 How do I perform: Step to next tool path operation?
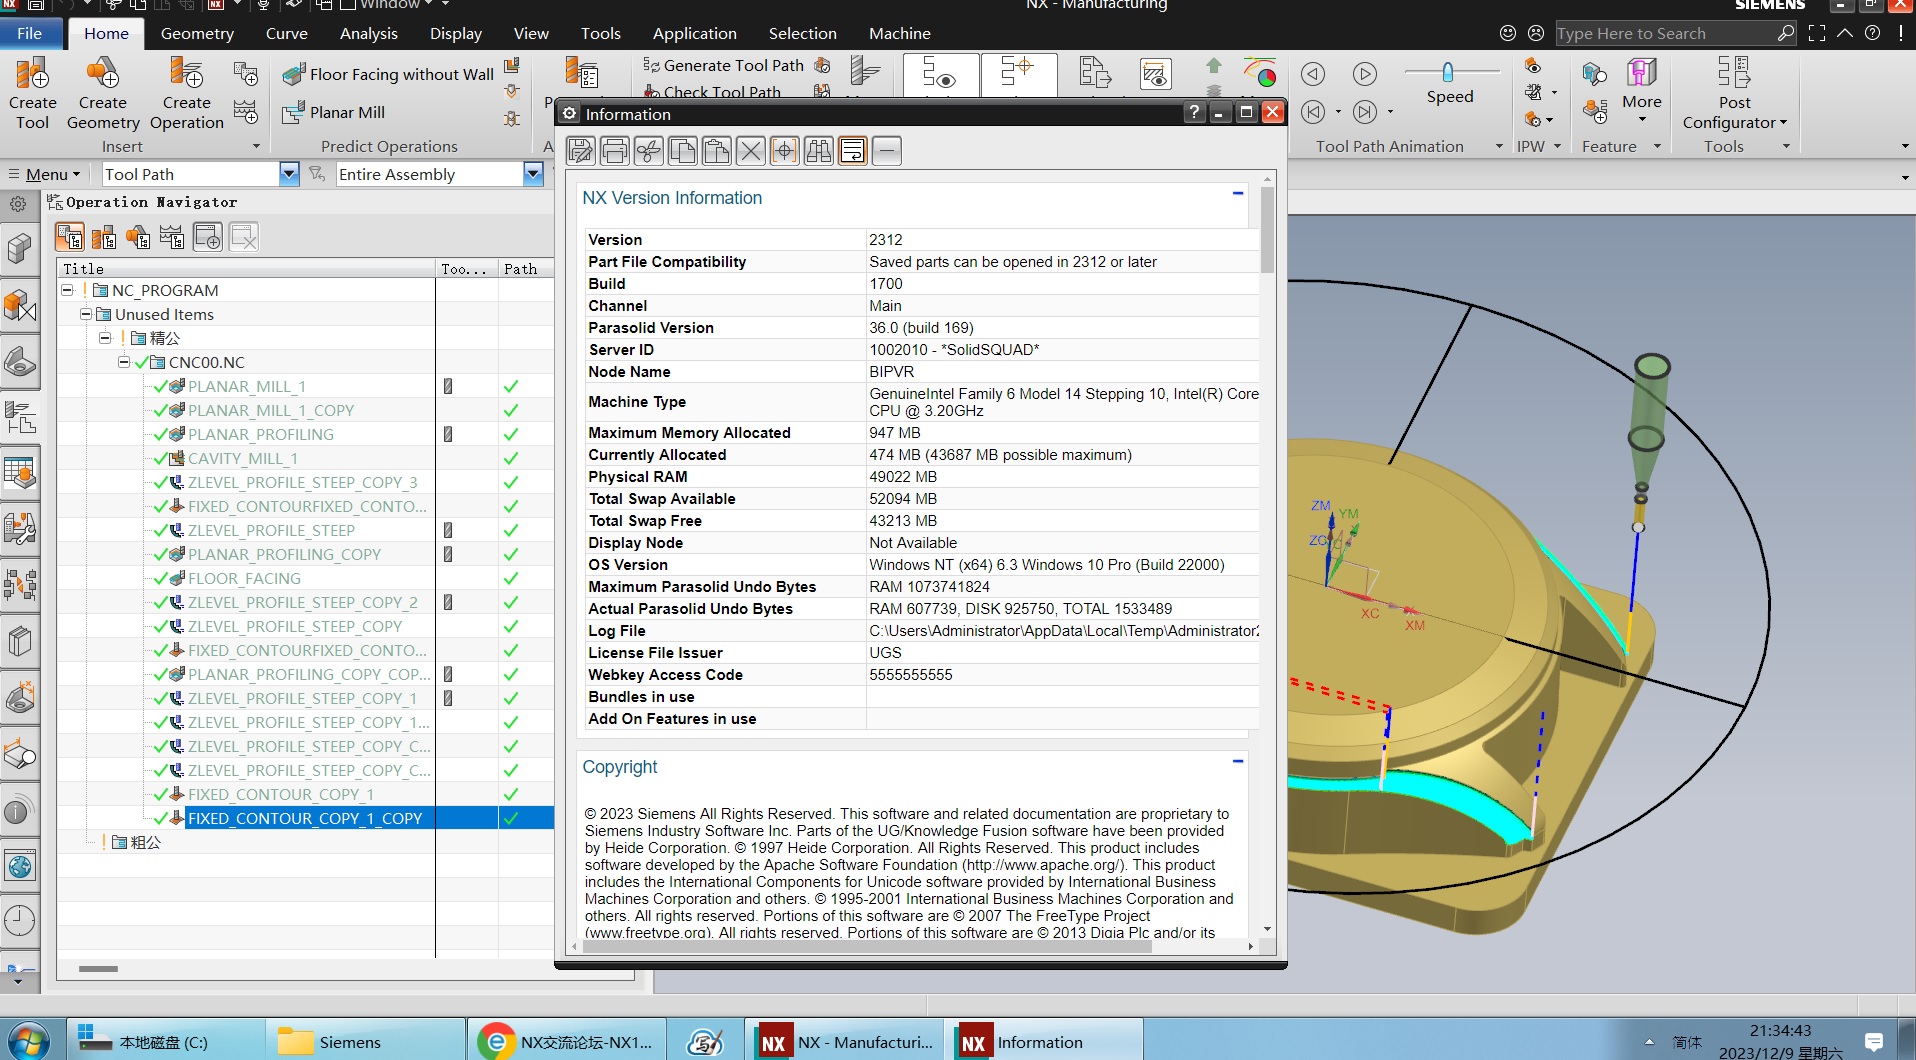click(1365, 112)
